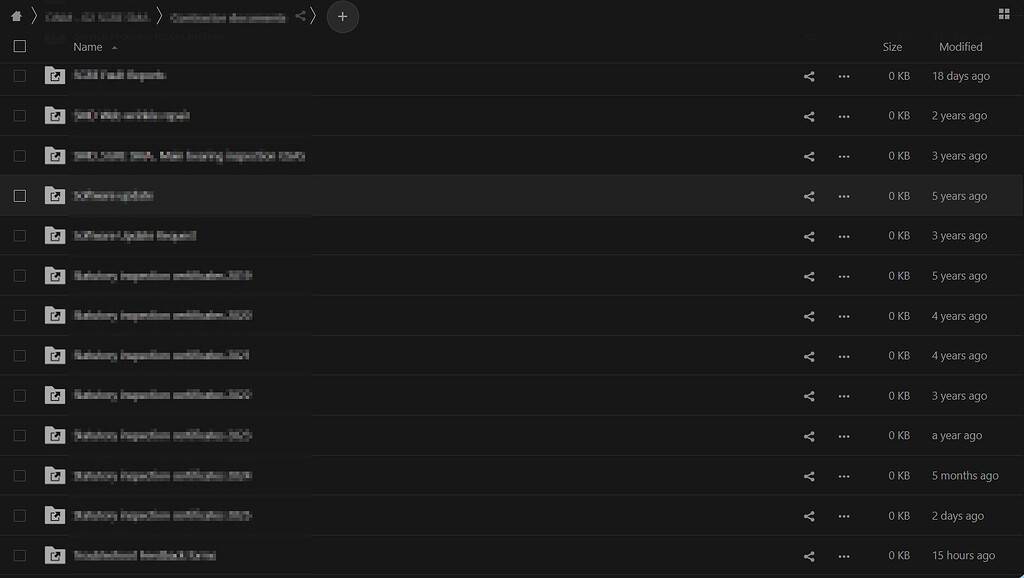1024x578 pixels.
Task: Share the folder modified 2 days ago
Action: (x=809, y=515)
